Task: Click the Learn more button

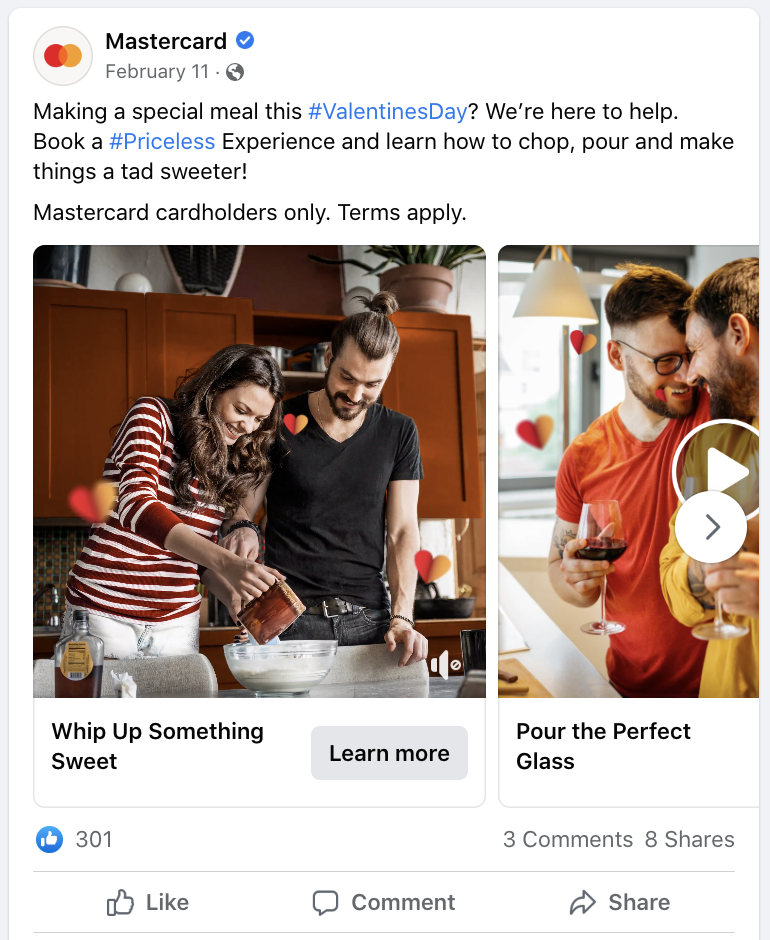Action: (x=389, y=753)
